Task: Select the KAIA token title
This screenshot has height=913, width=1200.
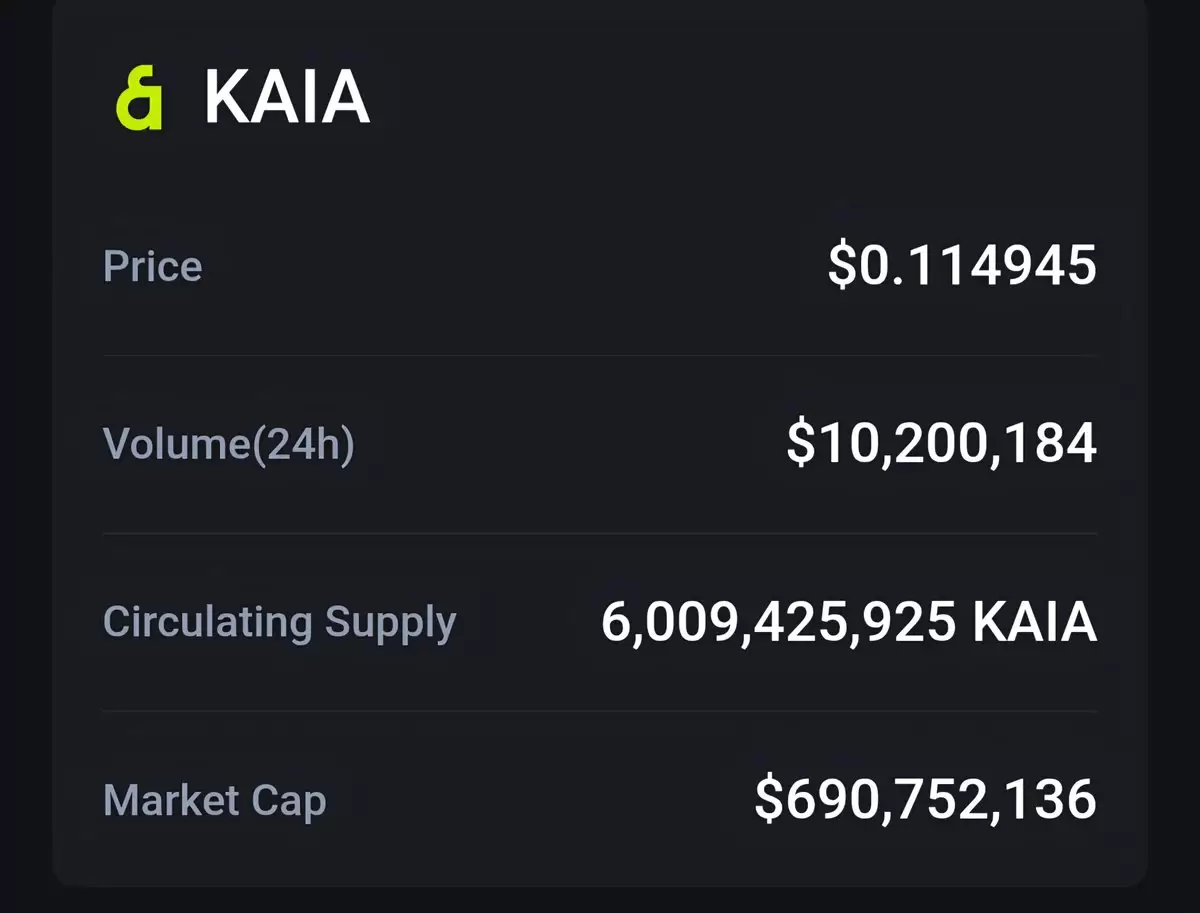Action: click(287, 98)
